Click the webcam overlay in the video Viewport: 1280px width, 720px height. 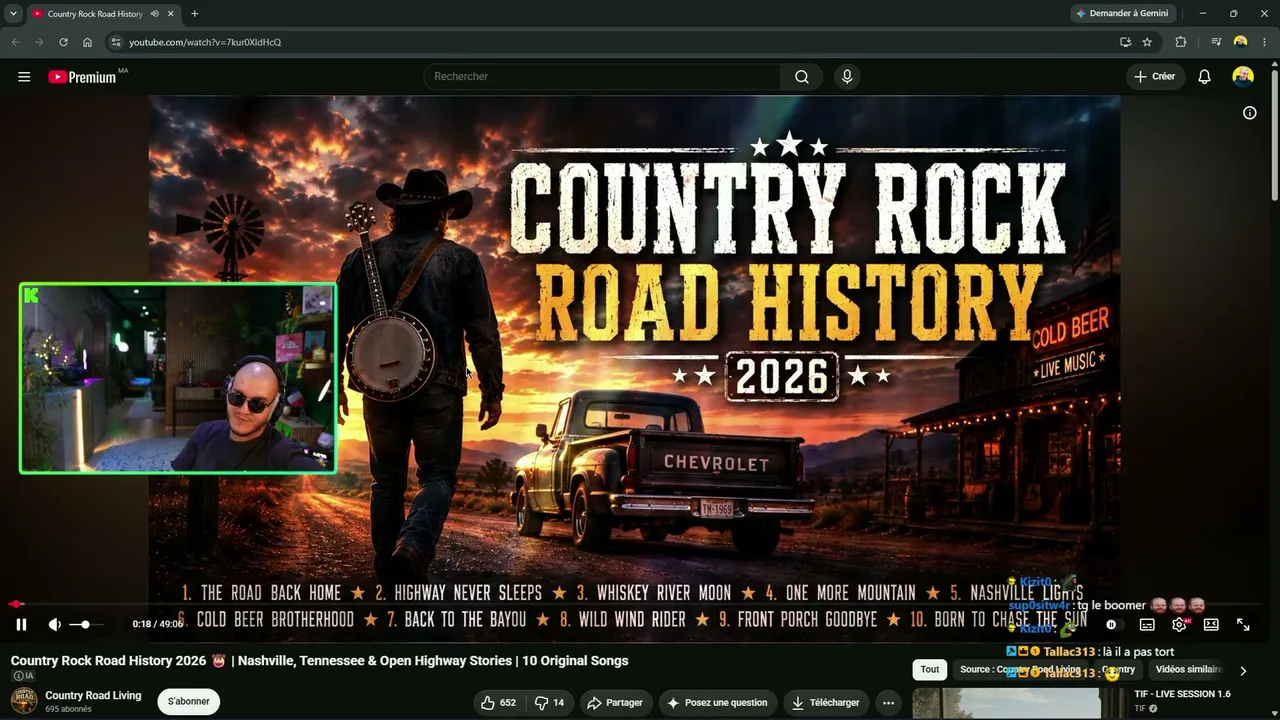pos(178,378)
